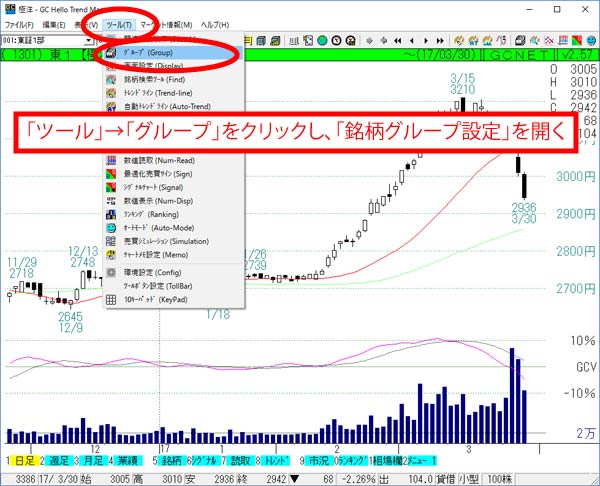Click the toolbar icon left of the globe
The height and width of the screenshot is (486, 600).
[x=308, y=40]
